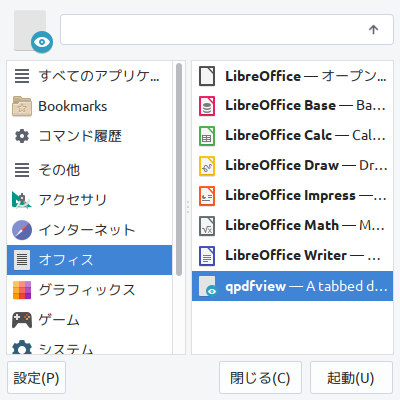Select the LibreOffice Impress entry
Viewport: 400px width, 400px height.
[292, 196]
